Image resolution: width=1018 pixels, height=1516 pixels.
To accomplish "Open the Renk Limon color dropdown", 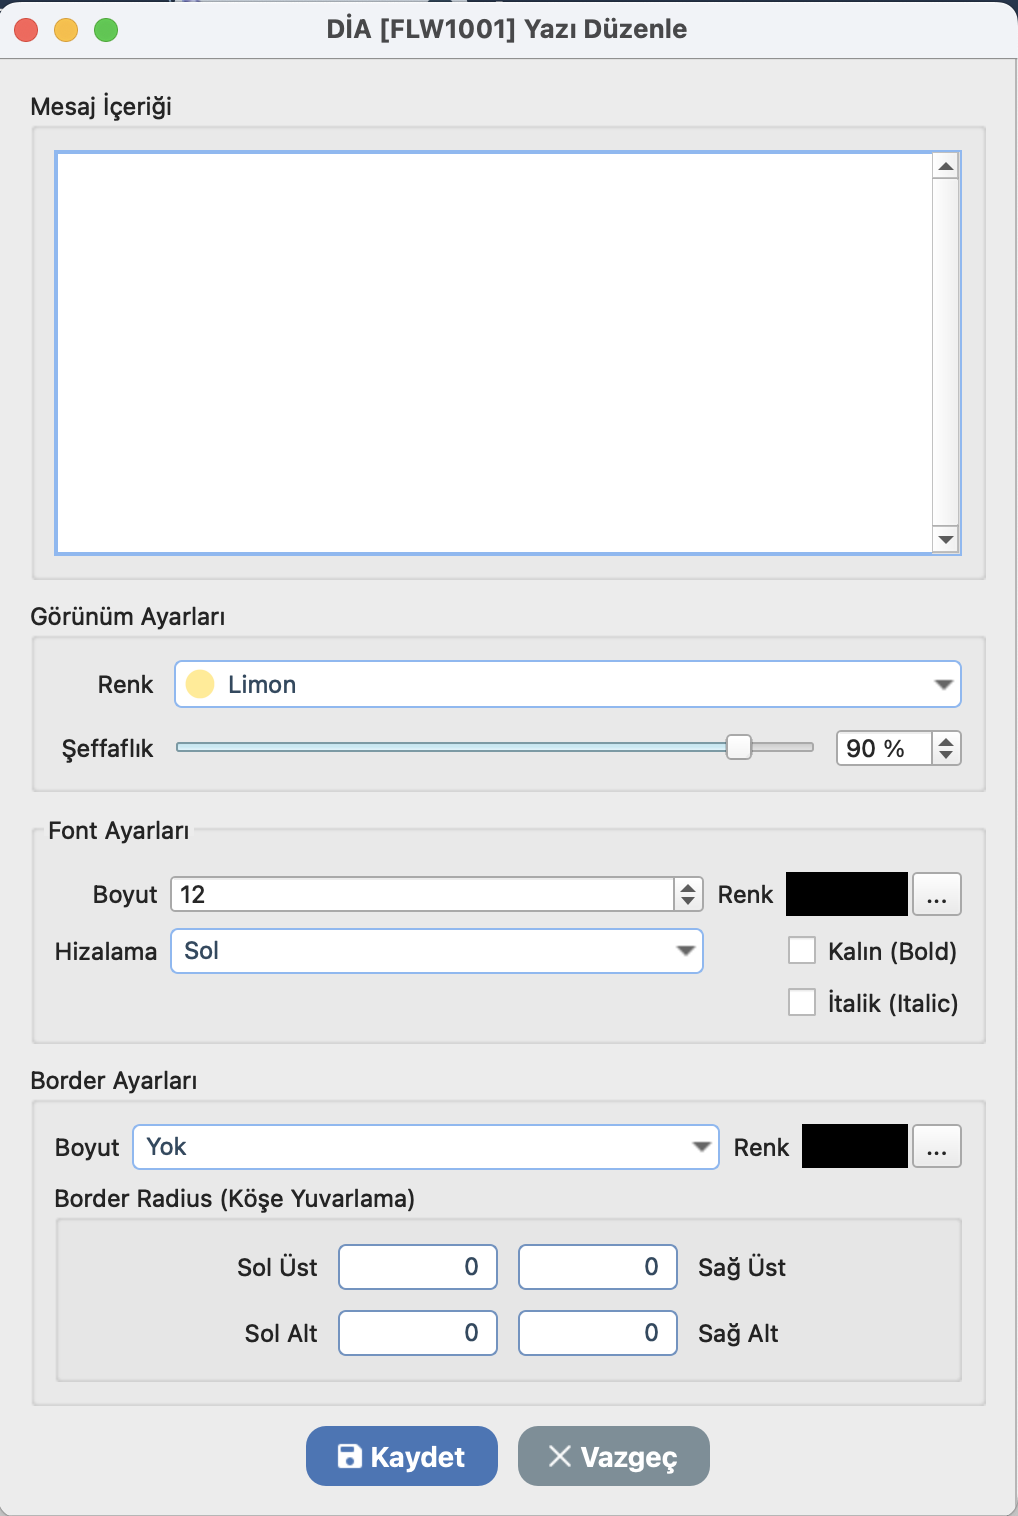I will click(x=567, y=684).
